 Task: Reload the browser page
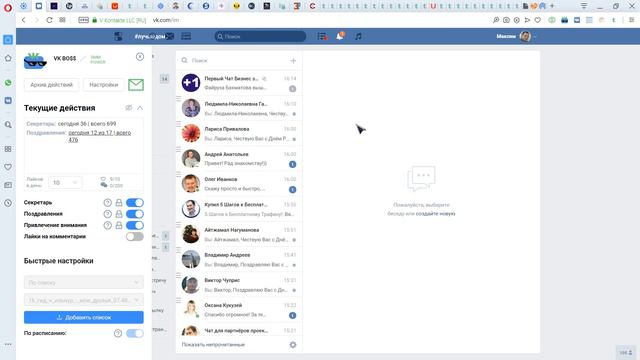coord(49,20)
